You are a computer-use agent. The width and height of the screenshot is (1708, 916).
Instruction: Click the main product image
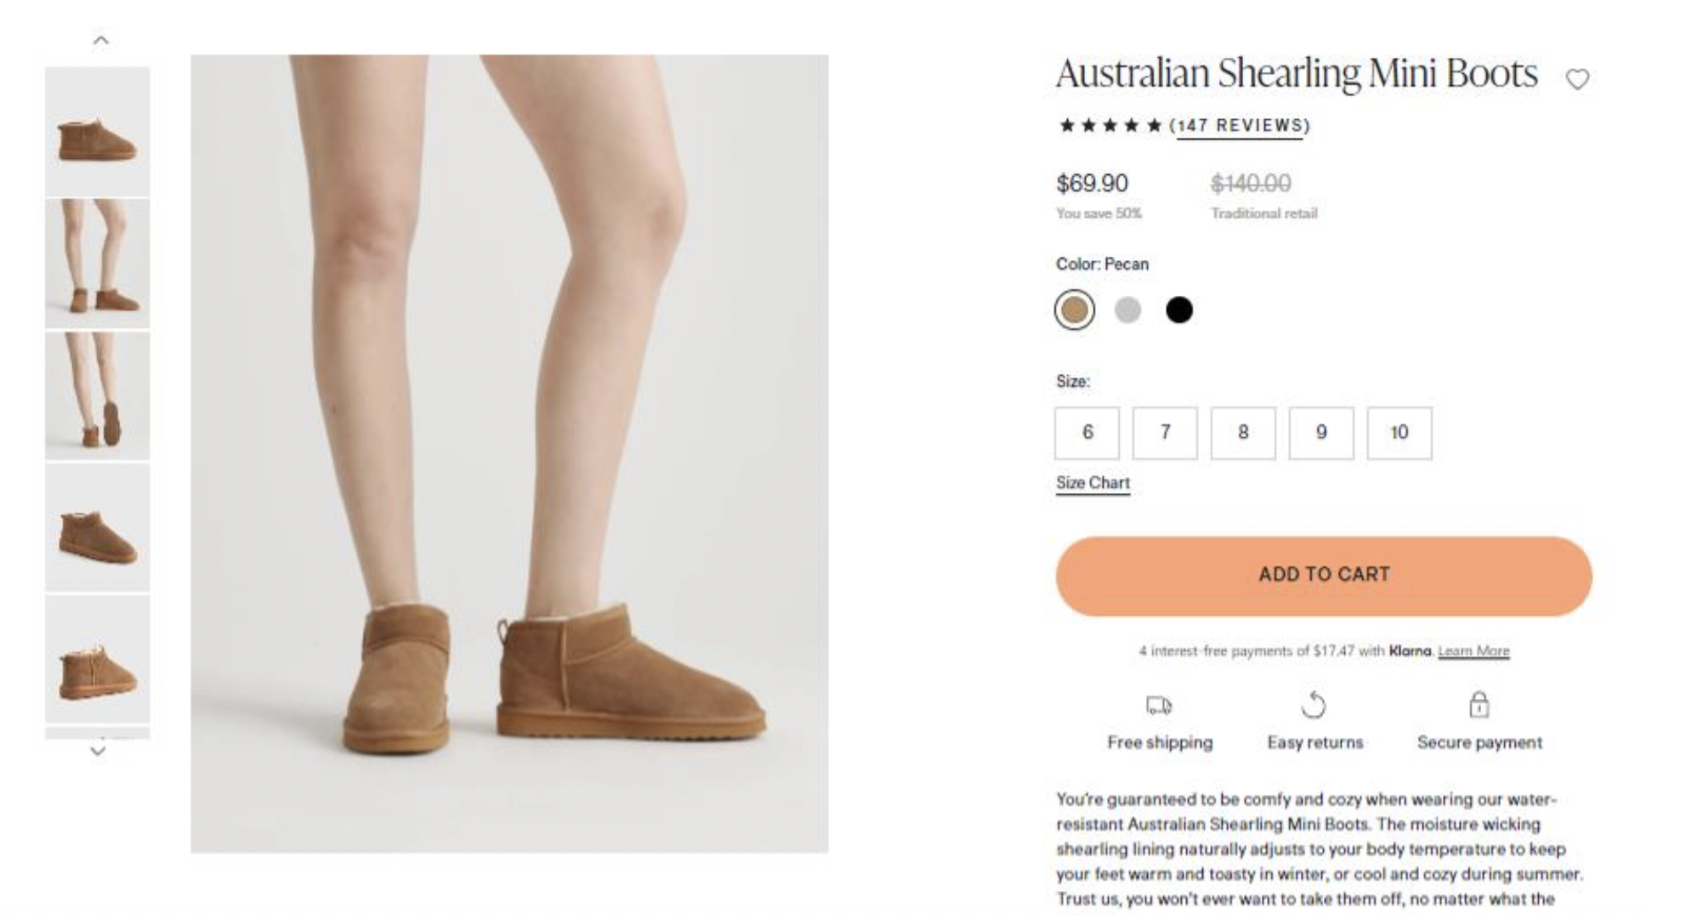point(509,453)
